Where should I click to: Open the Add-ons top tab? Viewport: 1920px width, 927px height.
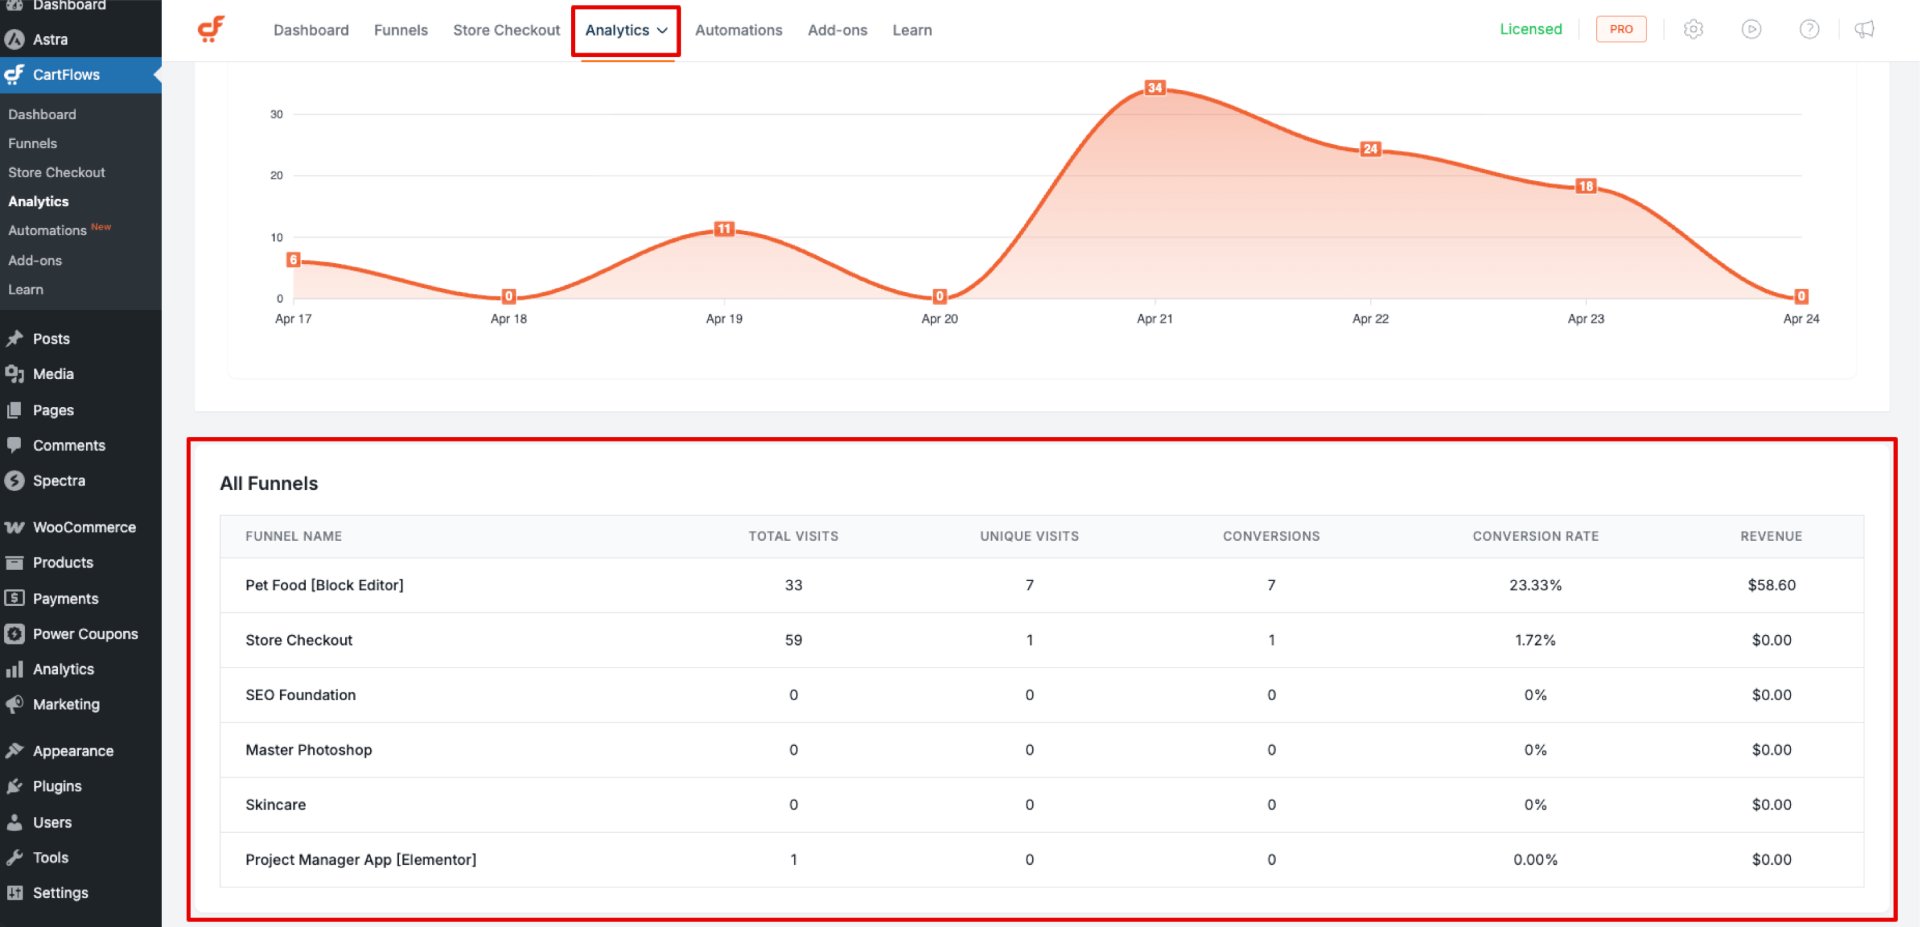(838, 30)
